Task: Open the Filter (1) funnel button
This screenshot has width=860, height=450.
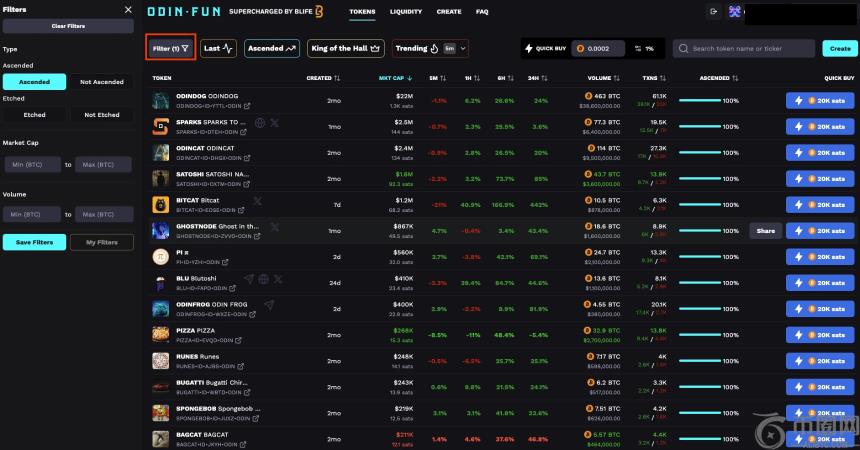Action: click(x=170, y=48)
